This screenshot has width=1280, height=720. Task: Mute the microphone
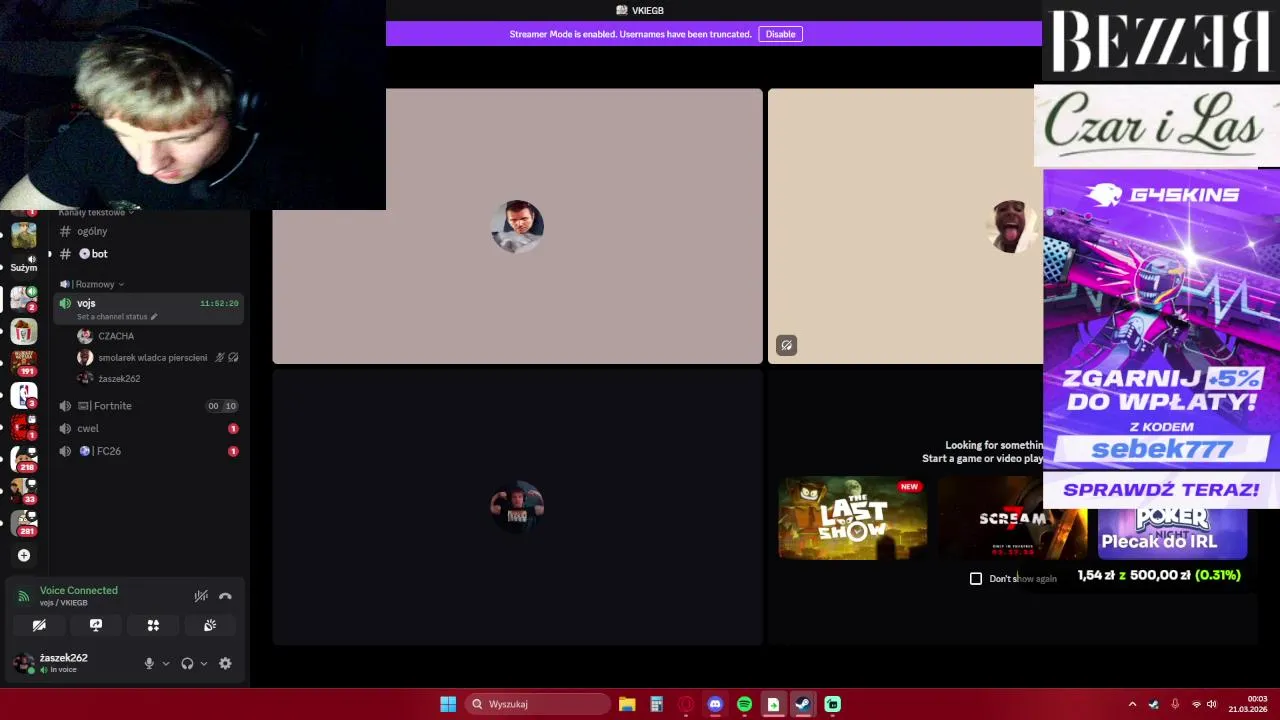[149, 663]
